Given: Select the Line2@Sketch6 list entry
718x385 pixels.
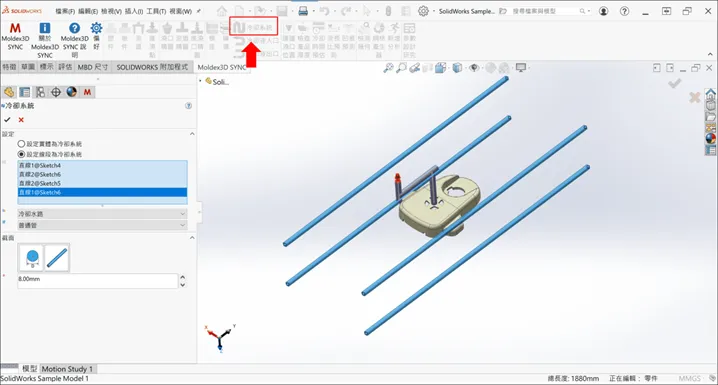Looking at the screenshot, I should (102, 174).
